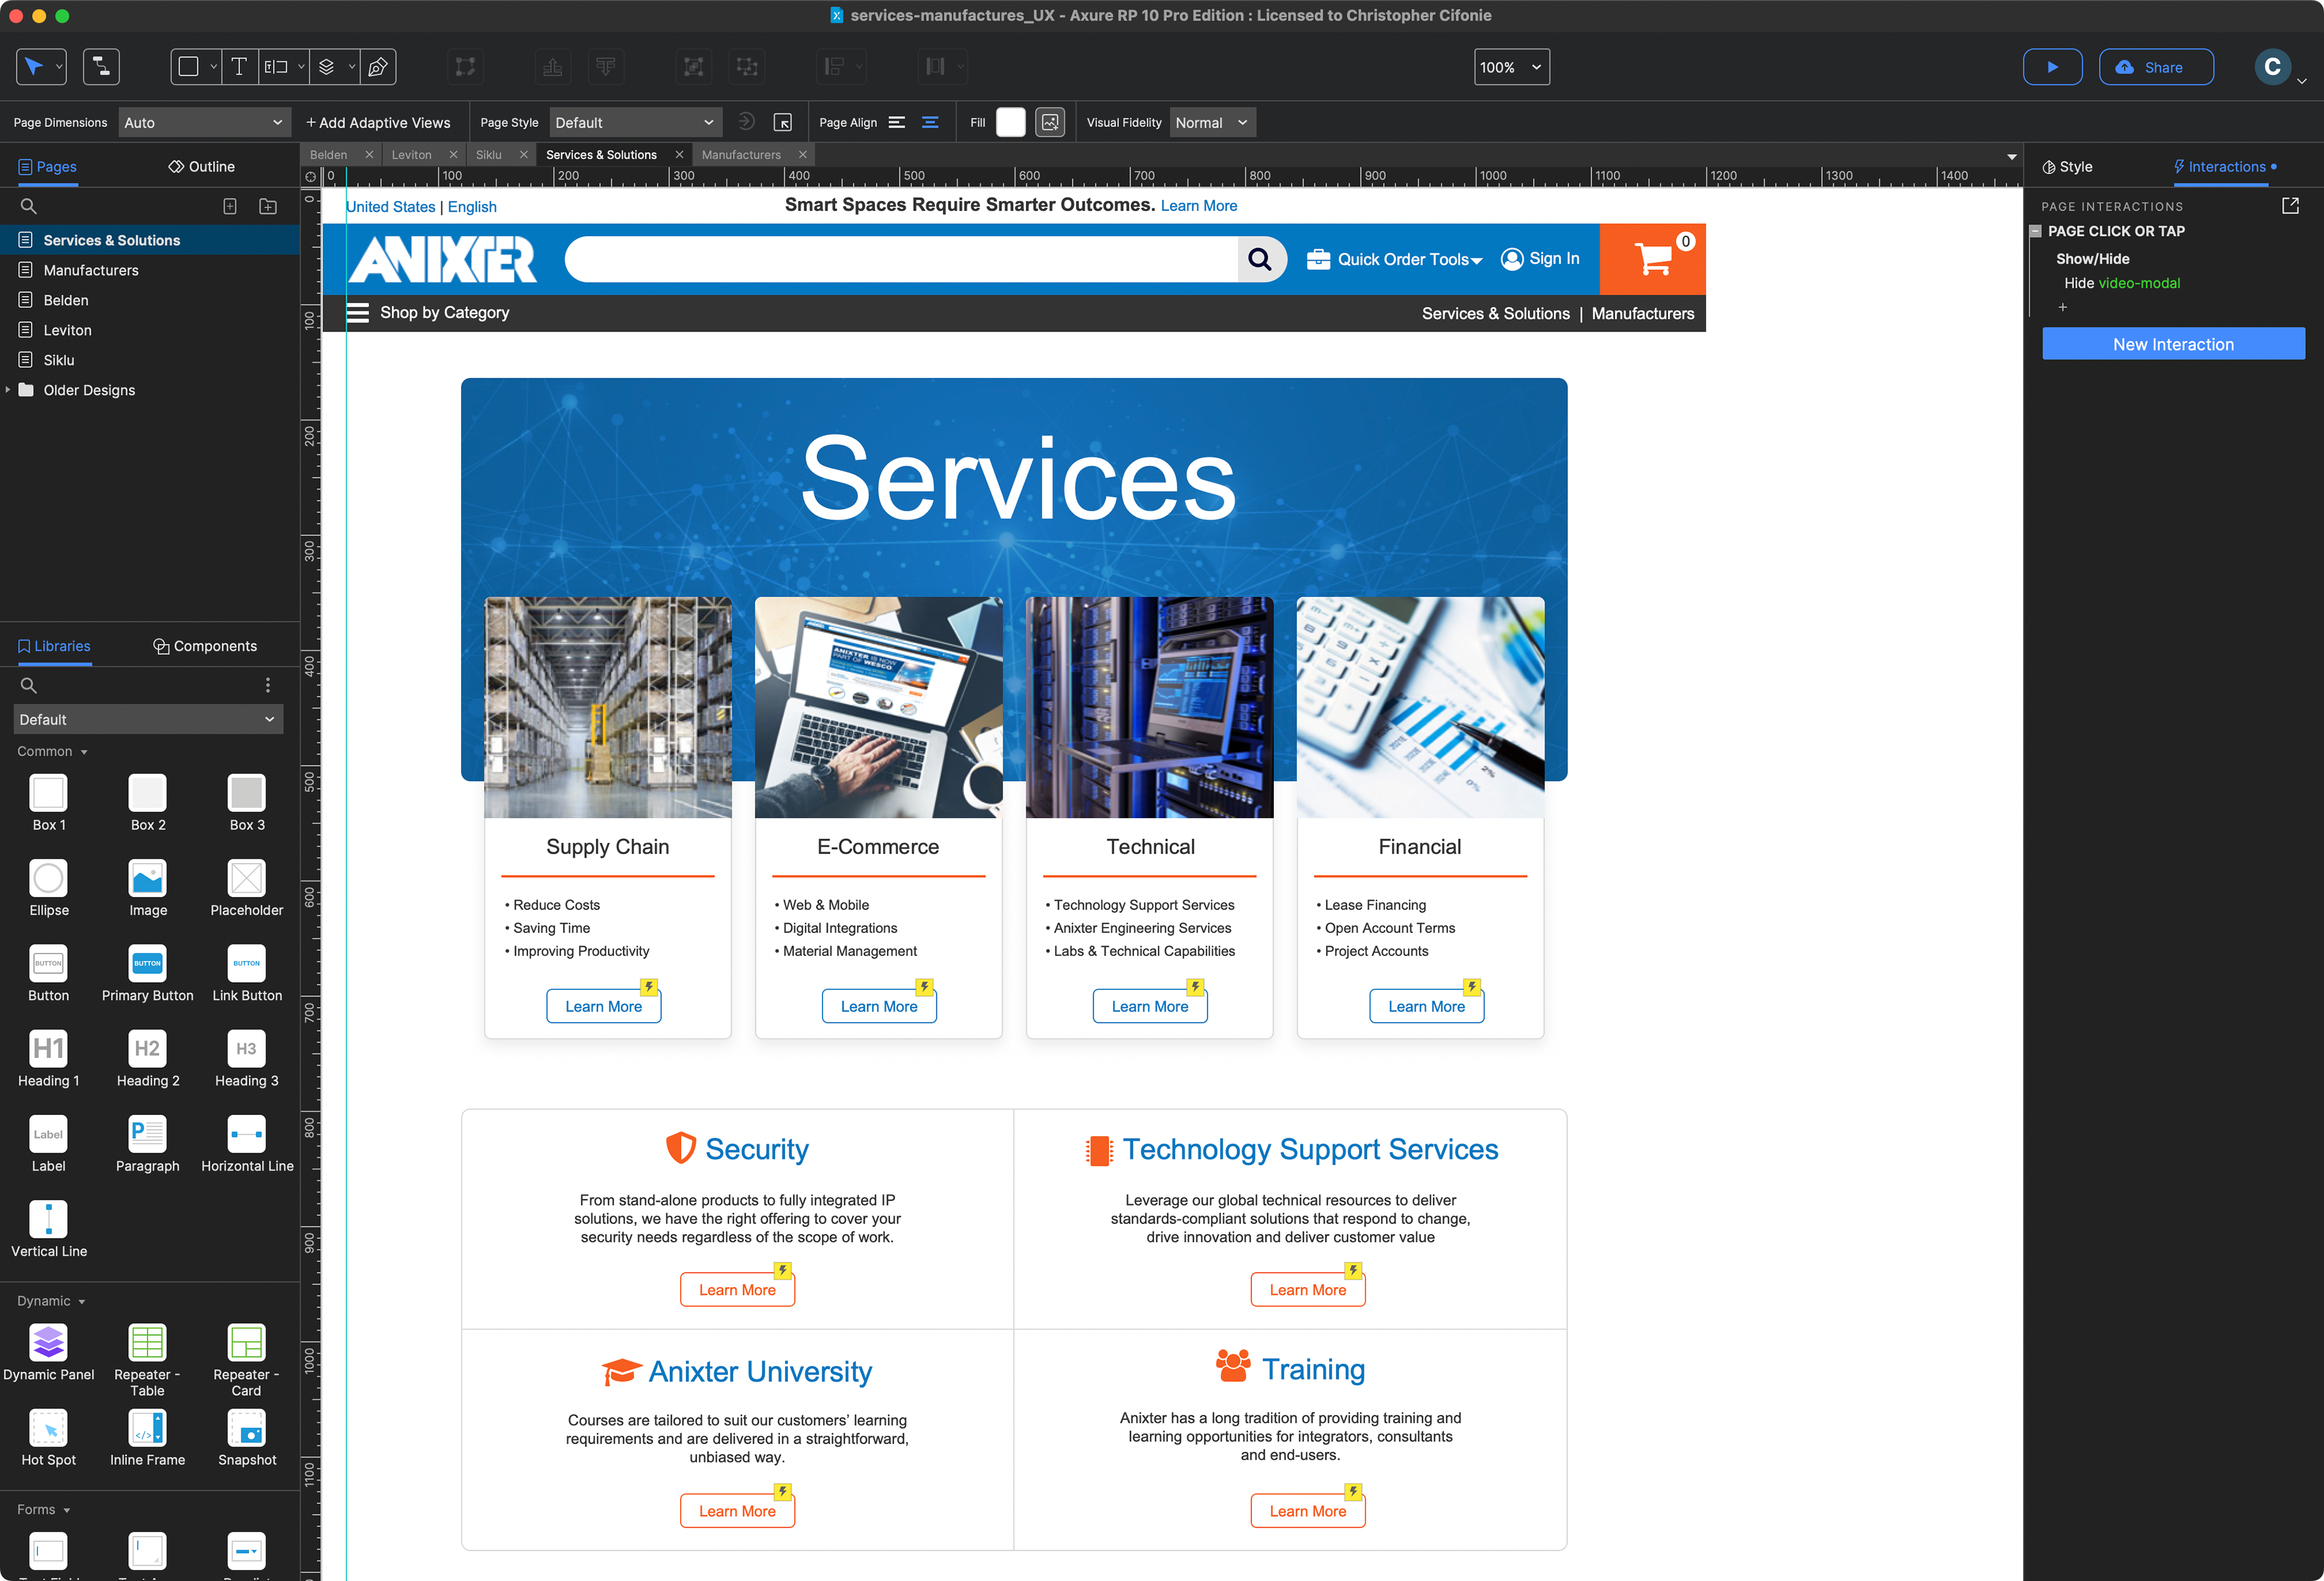Select the Hide video-modal action
Screen dimensions: 2324x1581
[2122, 283]
